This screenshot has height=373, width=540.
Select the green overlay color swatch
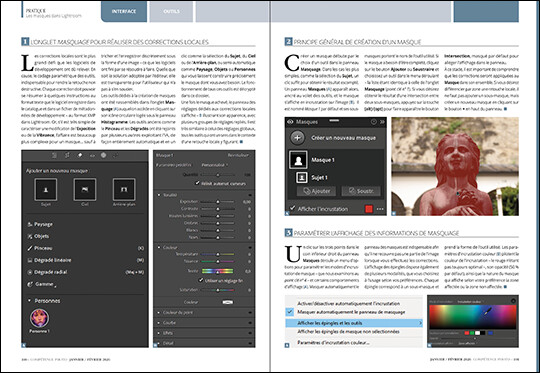pyautogui.click(x=472, y=333)
